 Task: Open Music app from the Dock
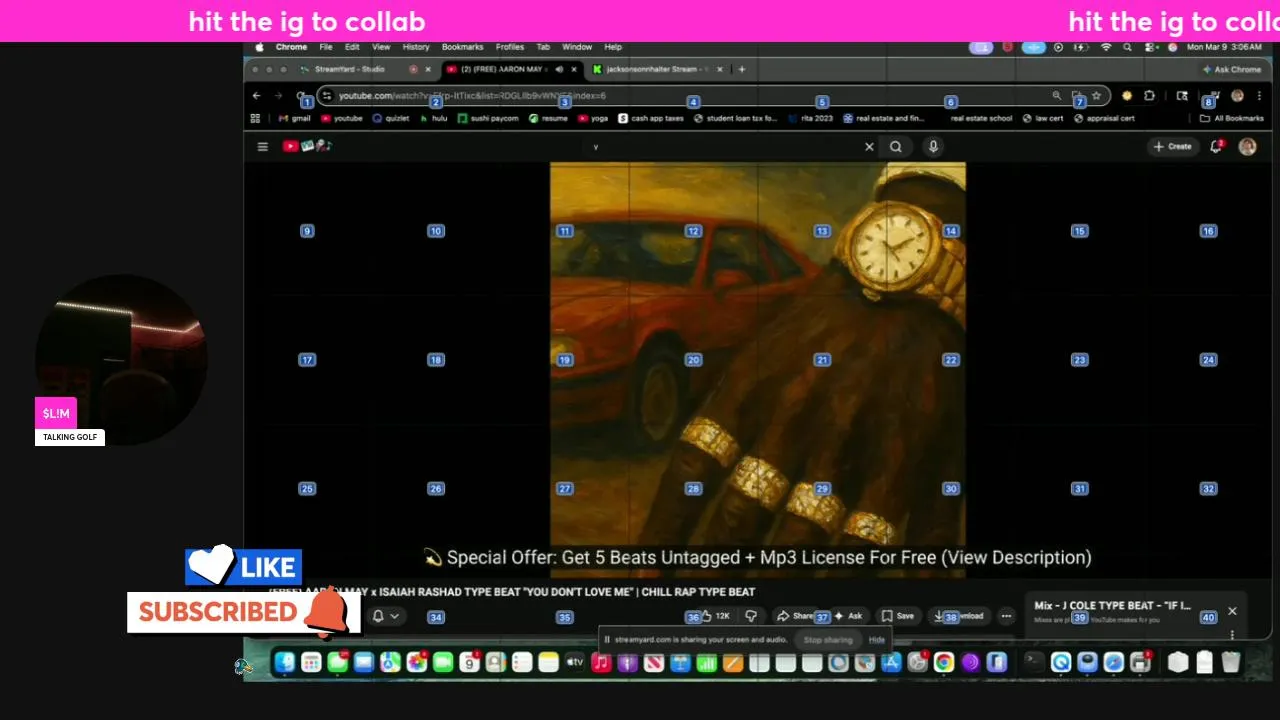[601, 662]
